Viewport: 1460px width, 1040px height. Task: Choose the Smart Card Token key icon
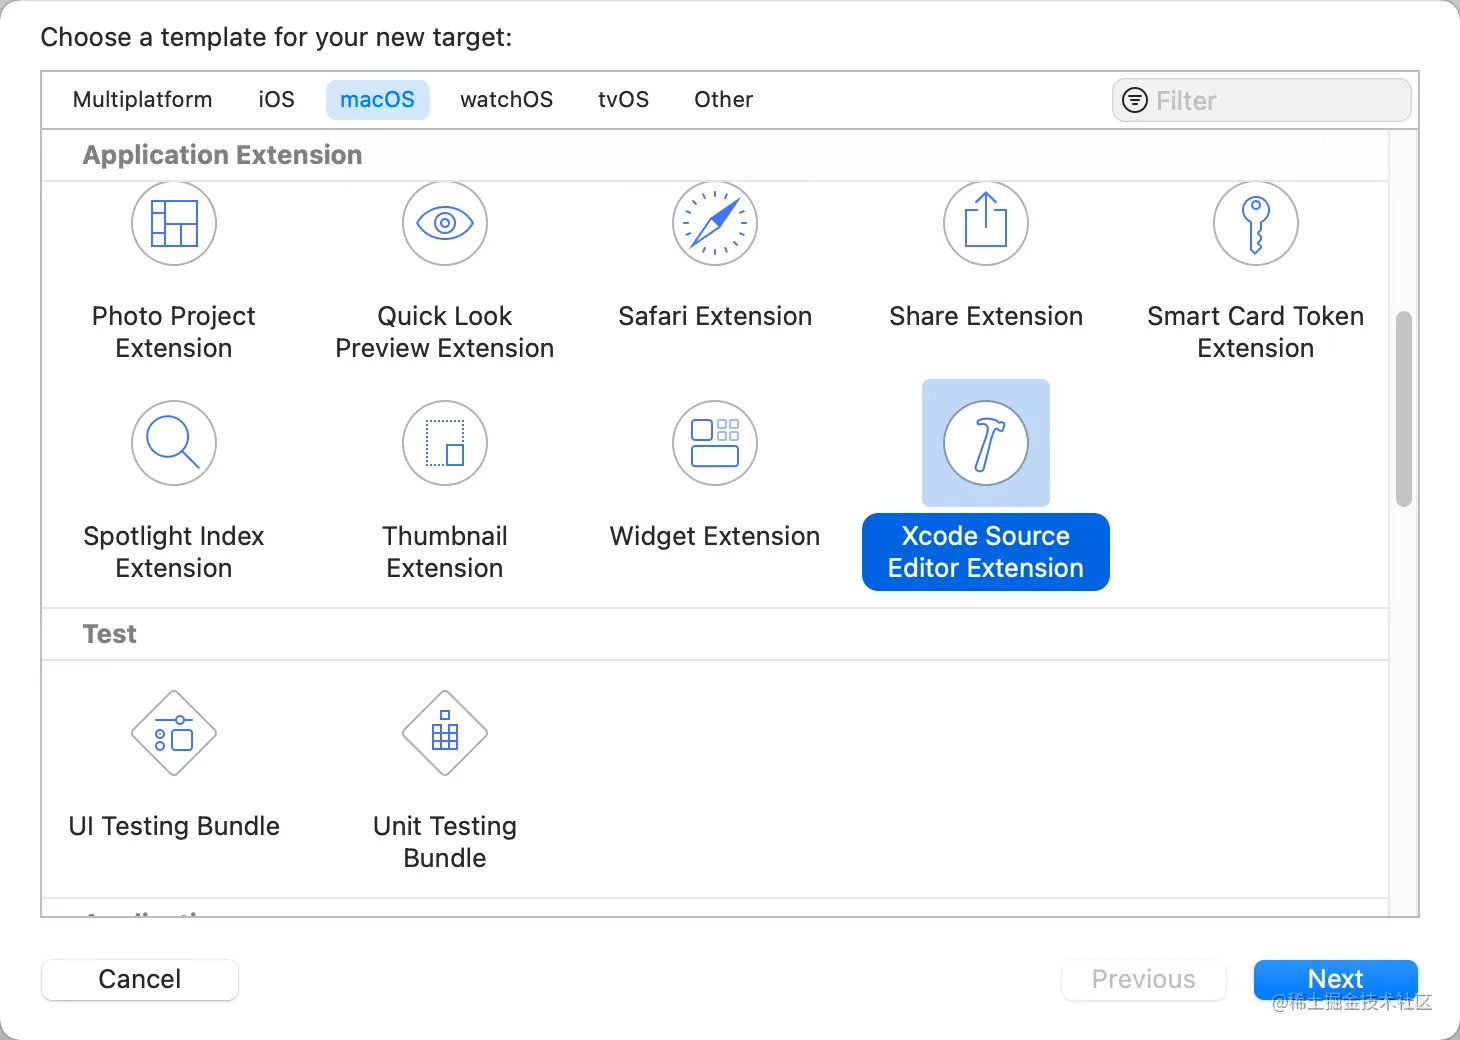pyautogui.click(x=1256, y=223)
